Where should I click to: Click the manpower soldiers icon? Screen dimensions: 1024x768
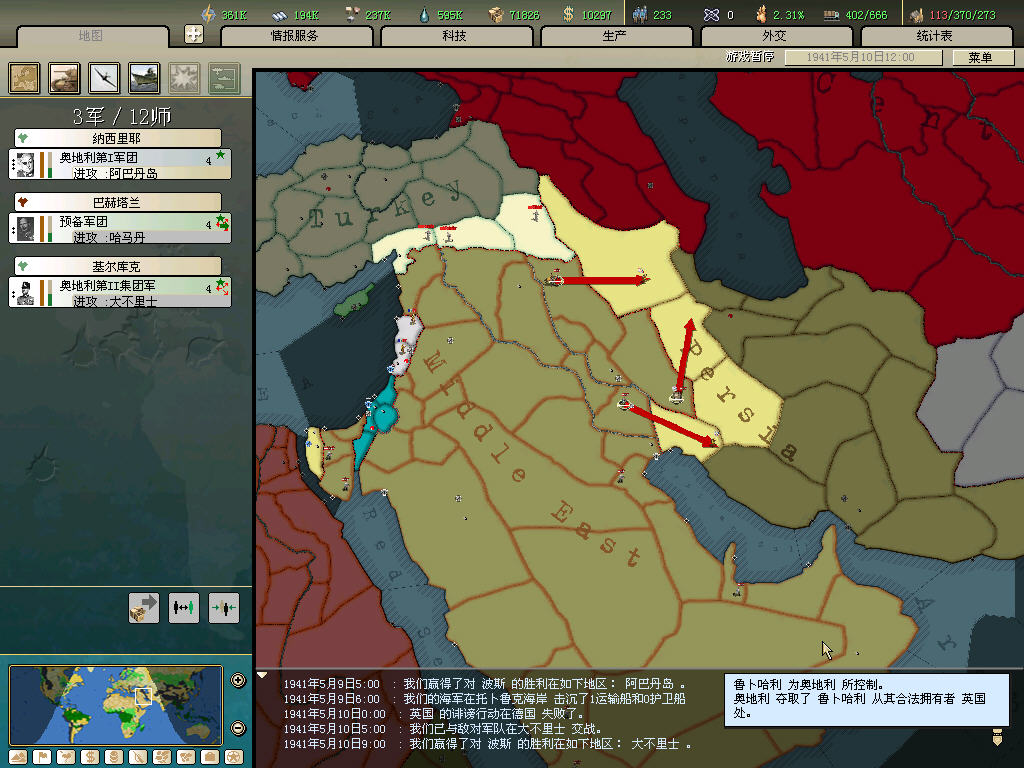[640, 14]
